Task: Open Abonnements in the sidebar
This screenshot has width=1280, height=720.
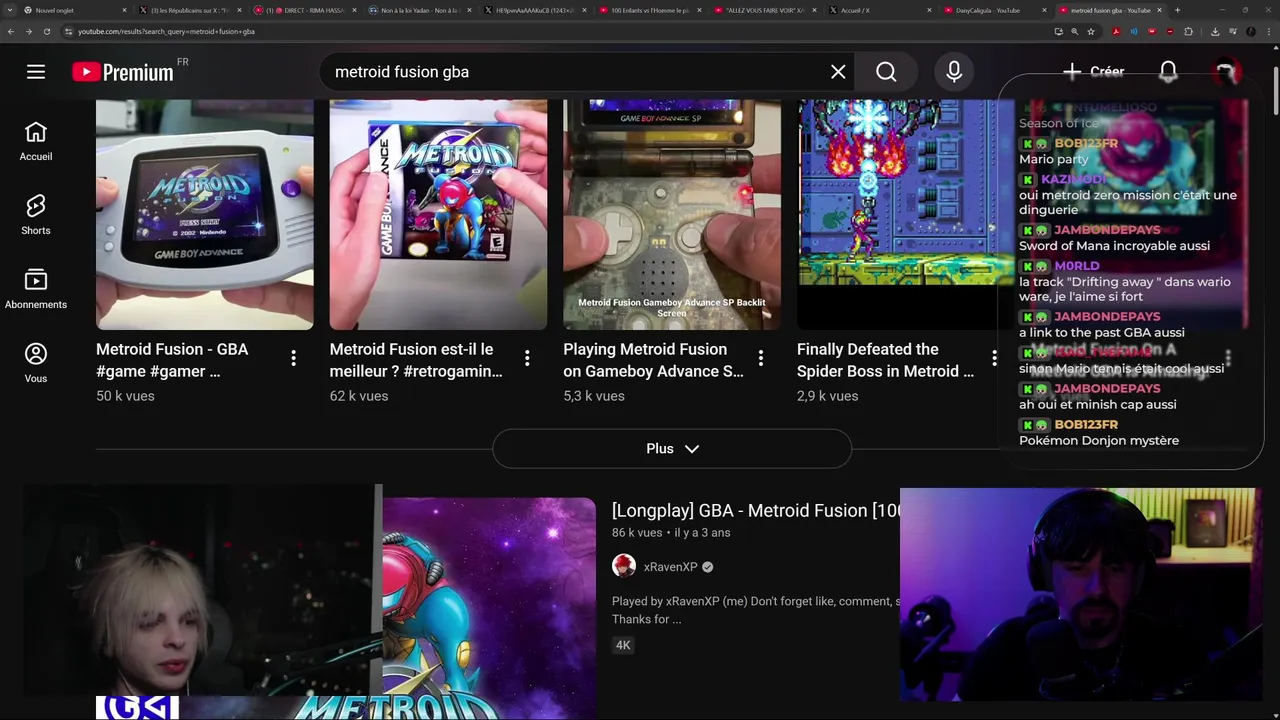Action: [36, 289]
